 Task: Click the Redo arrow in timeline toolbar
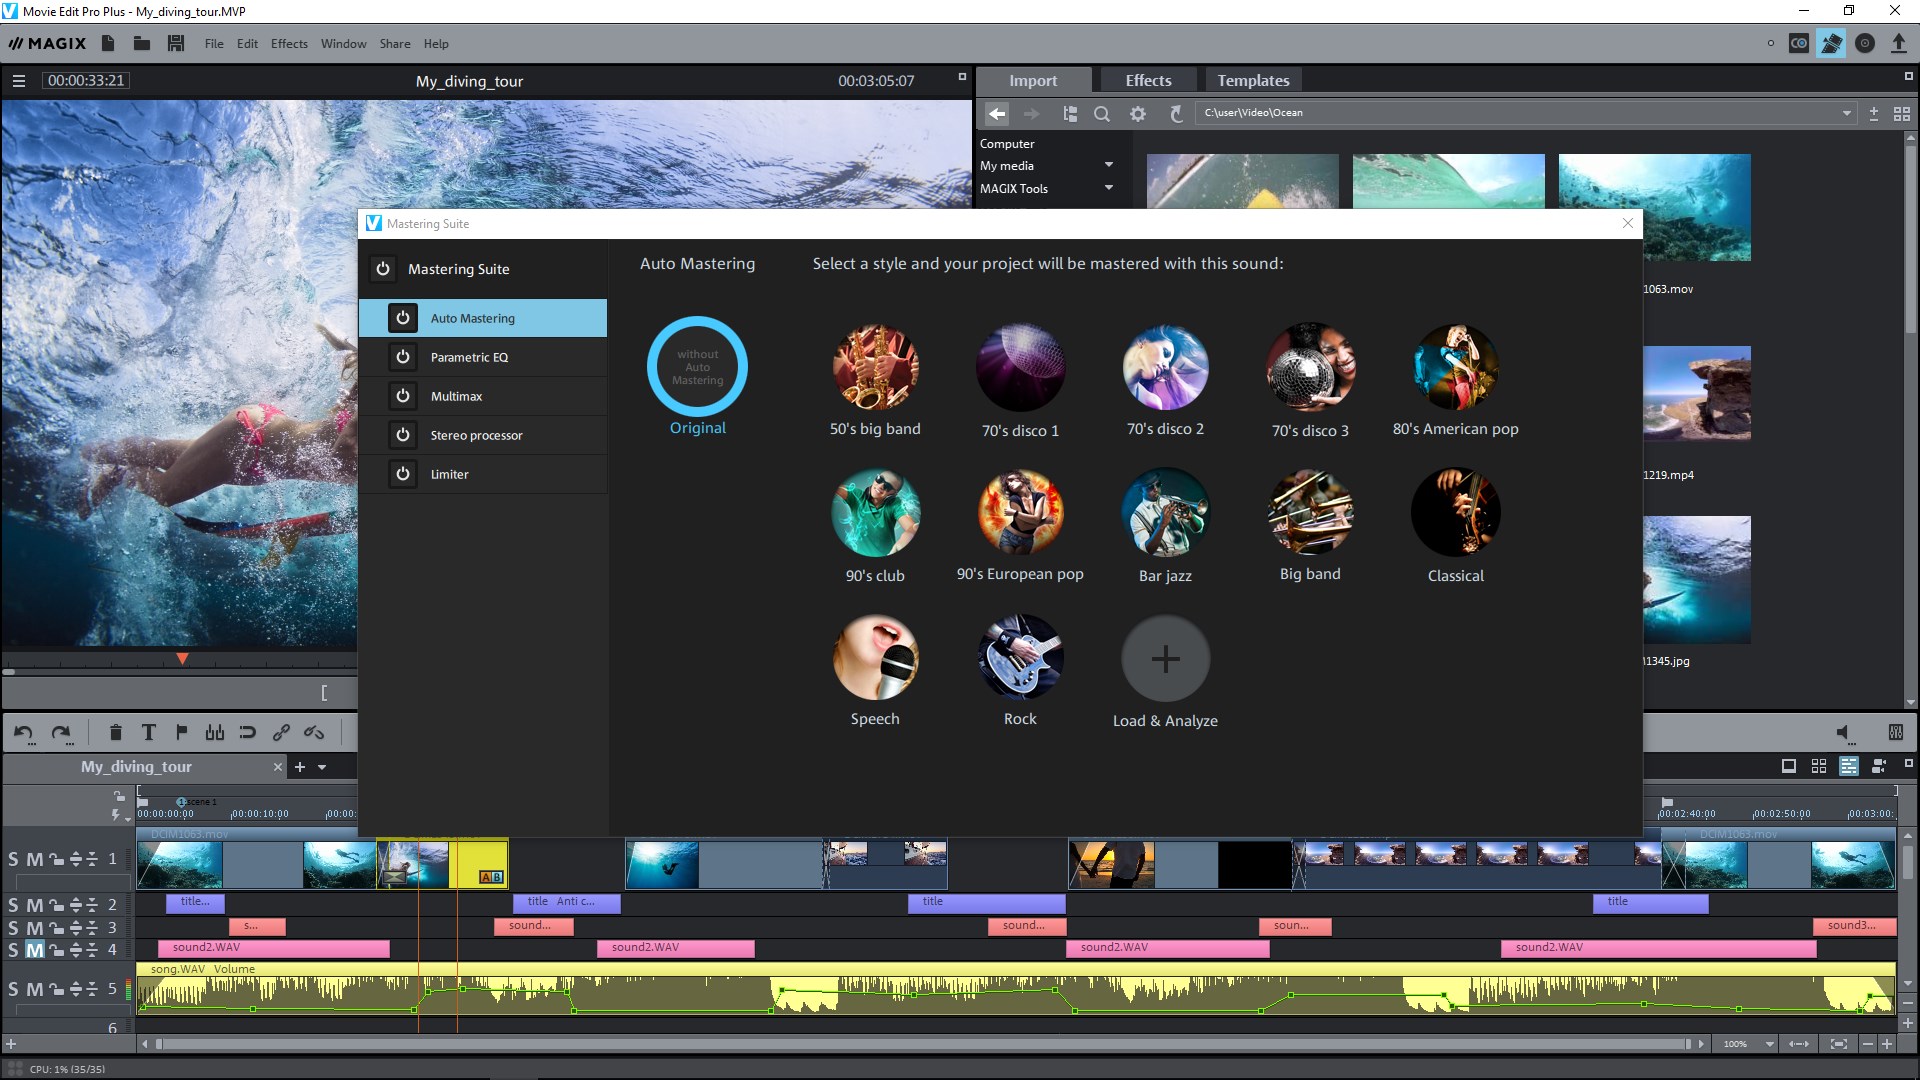click(x=61, y=733)
